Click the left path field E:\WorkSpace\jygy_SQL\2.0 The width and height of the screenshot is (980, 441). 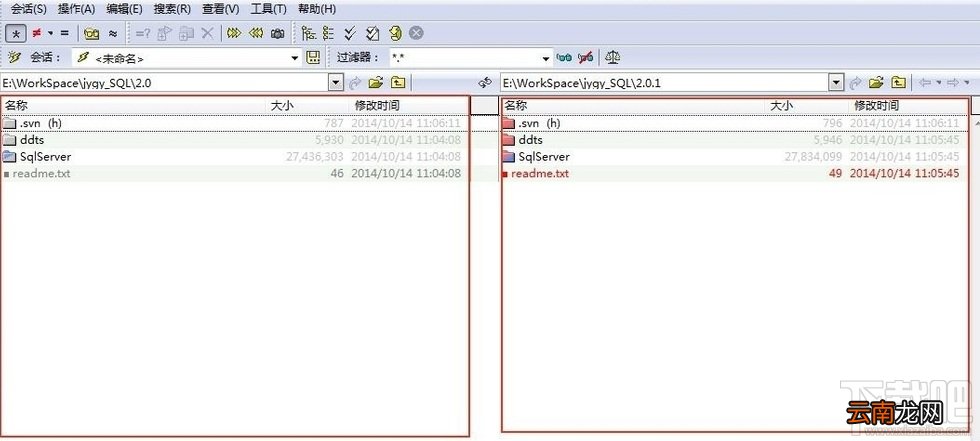tap(164, 82)
